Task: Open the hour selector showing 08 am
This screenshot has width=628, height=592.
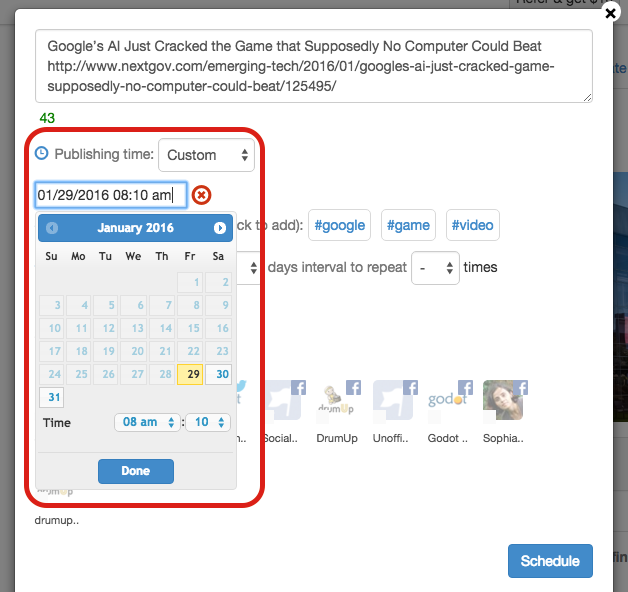Action: point(147,422)
